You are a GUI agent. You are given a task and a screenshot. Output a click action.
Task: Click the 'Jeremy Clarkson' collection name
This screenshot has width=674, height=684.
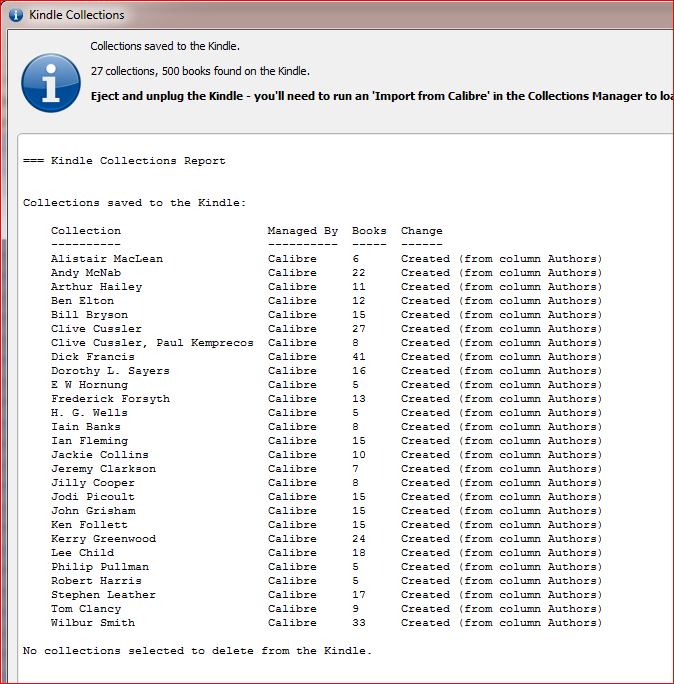[x=103, y=469]
